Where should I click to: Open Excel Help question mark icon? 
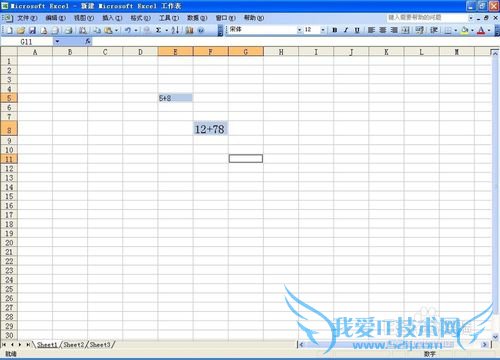tap(201, 30)
